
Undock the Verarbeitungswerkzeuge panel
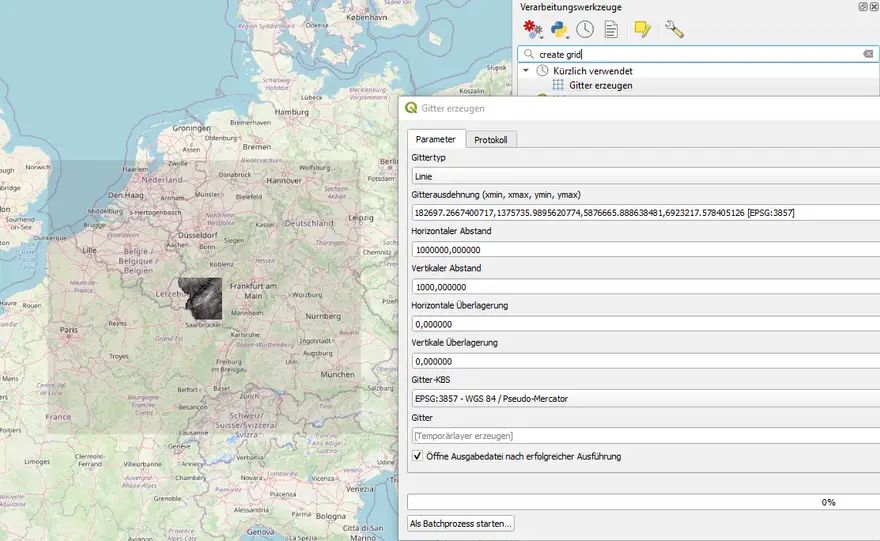[863, 7]
